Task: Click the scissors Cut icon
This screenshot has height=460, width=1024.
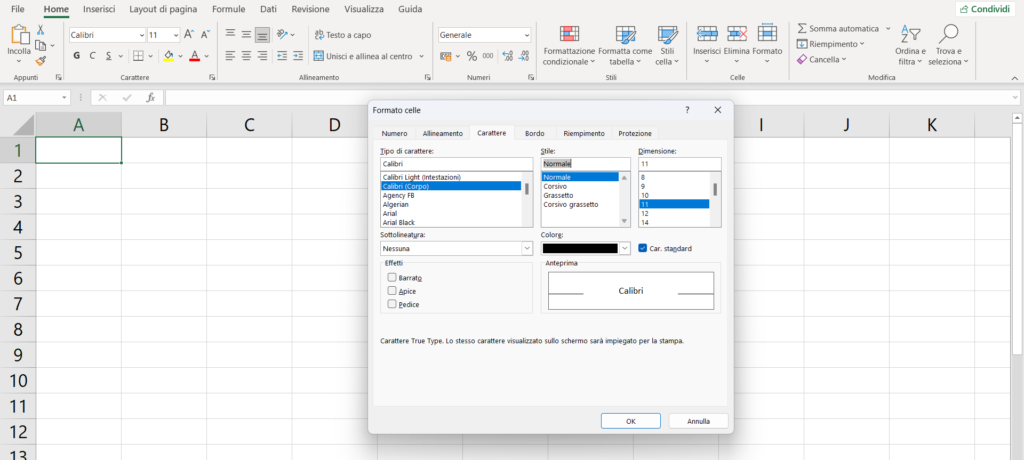Action: coord(40,30)
